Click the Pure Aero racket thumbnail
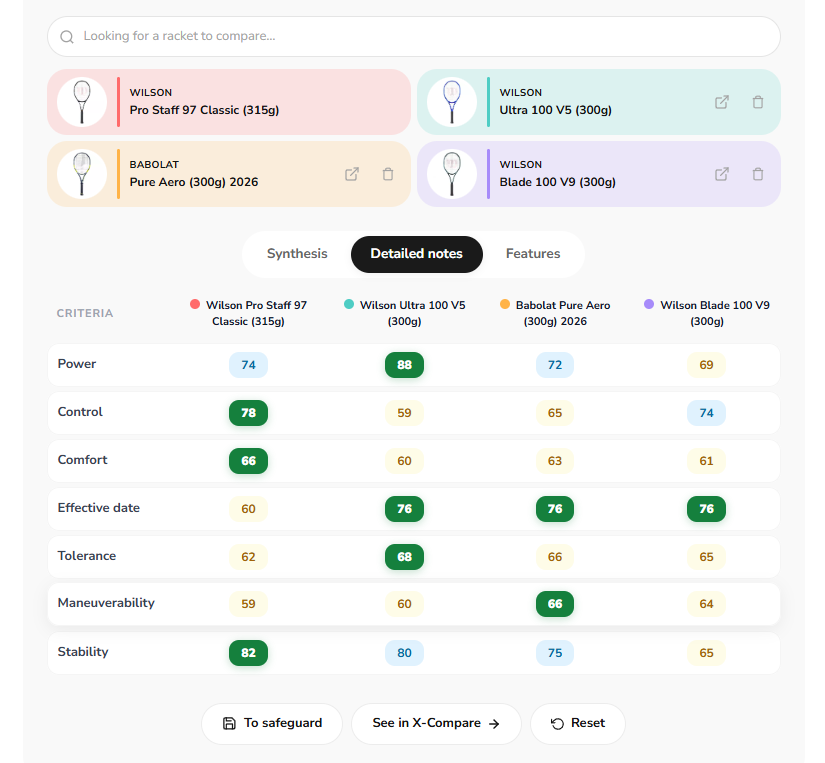The image size is (825, 763). pos(82,174)
